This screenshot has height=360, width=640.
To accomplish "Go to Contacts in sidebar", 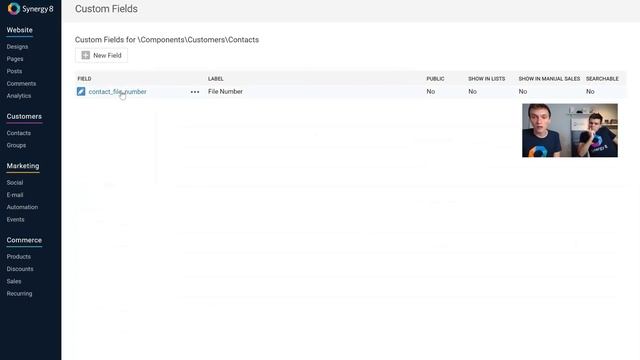I will 18,133.
